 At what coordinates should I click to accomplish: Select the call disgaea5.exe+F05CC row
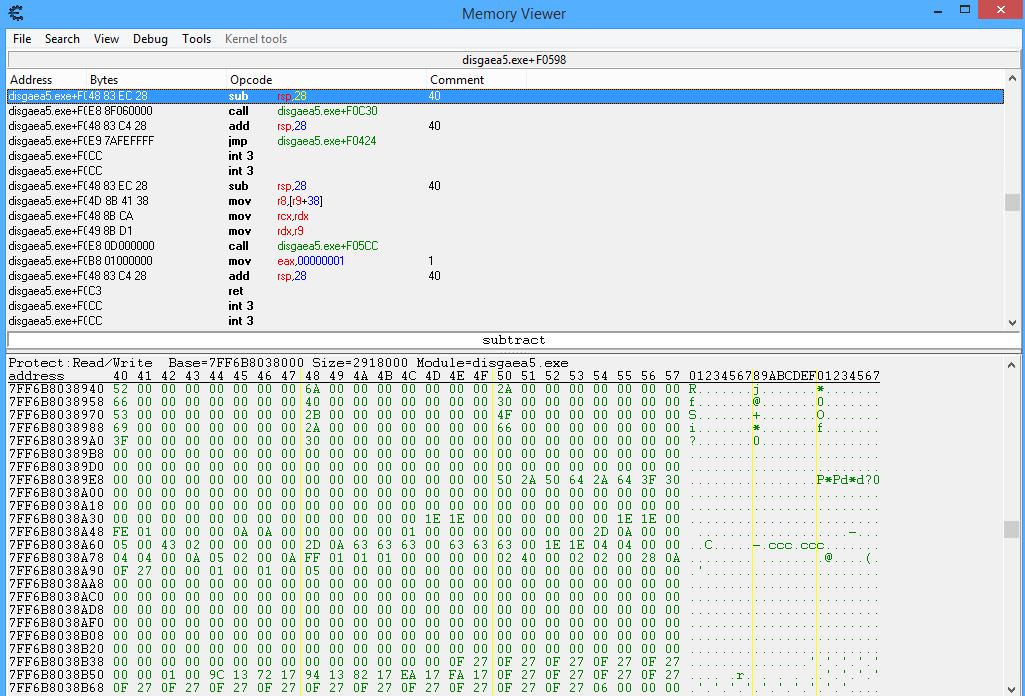pos(505,246)
